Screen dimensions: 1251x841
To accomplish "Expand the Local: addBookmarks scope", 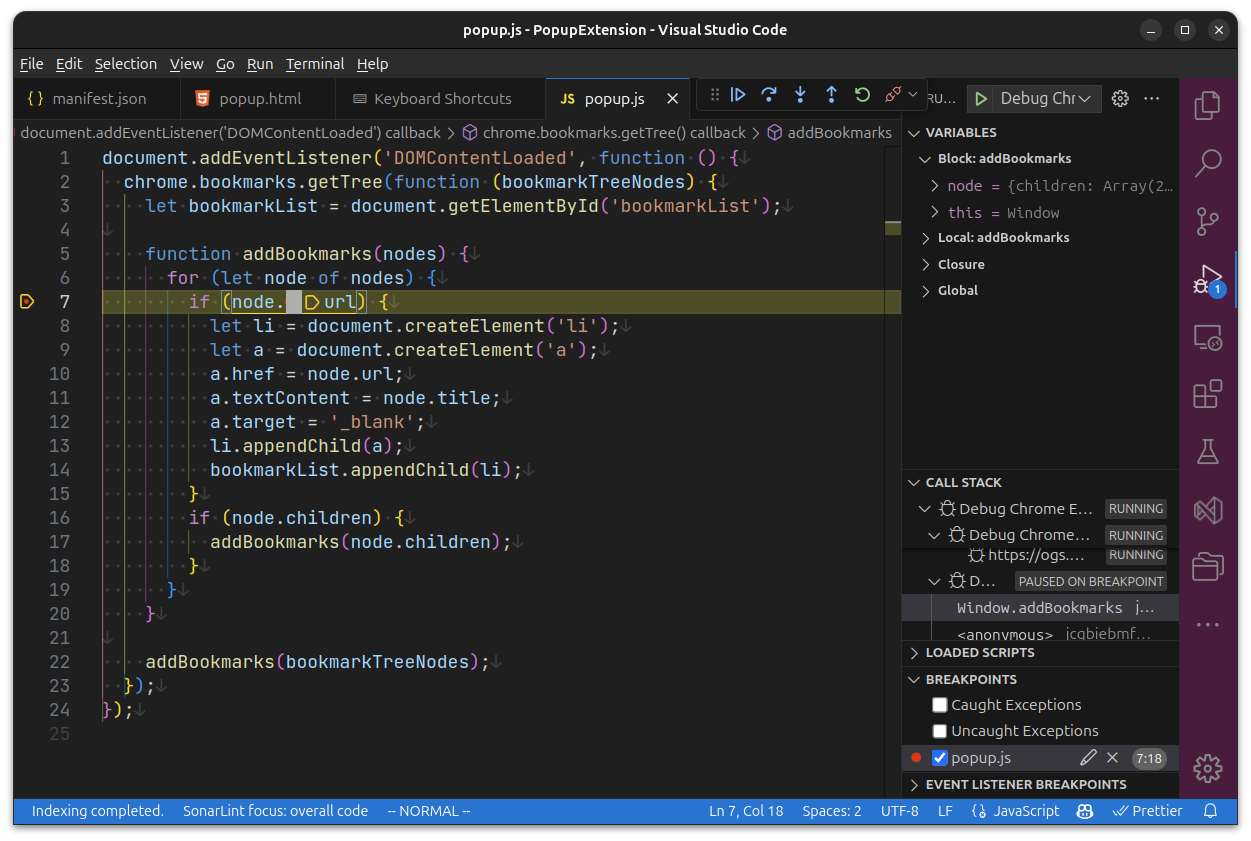I will (x=925, y=238).
